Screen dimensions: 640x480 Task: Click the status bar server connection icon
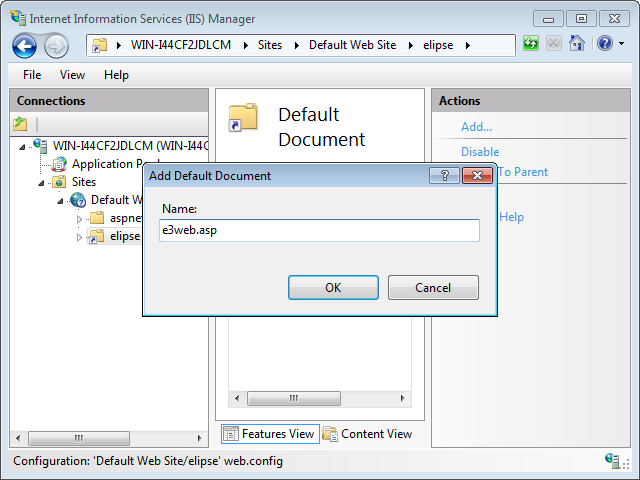click(612, 460)
